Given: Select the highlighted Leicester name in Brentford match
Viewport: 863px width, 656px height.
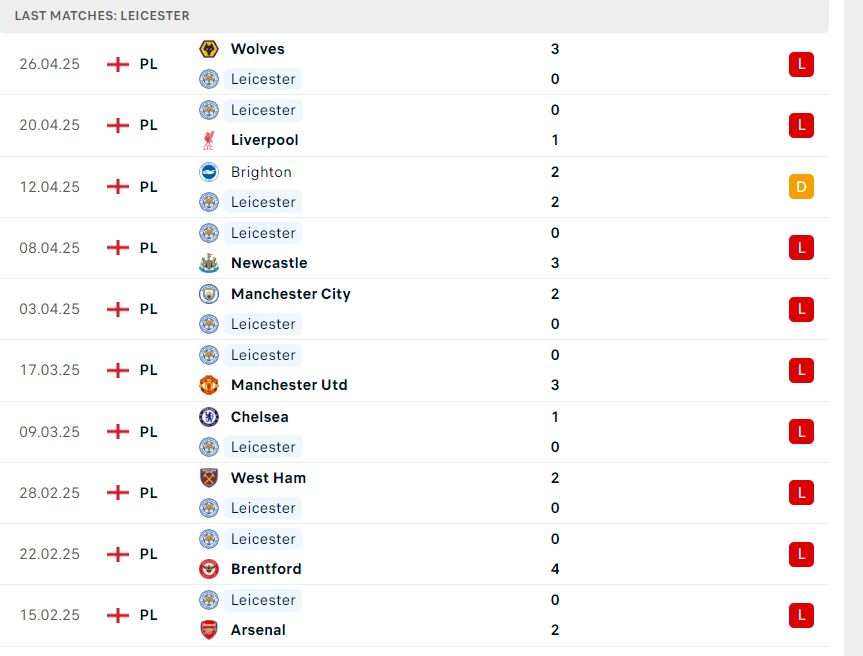Looking at the screenshot, I should (x=263, y=539).
